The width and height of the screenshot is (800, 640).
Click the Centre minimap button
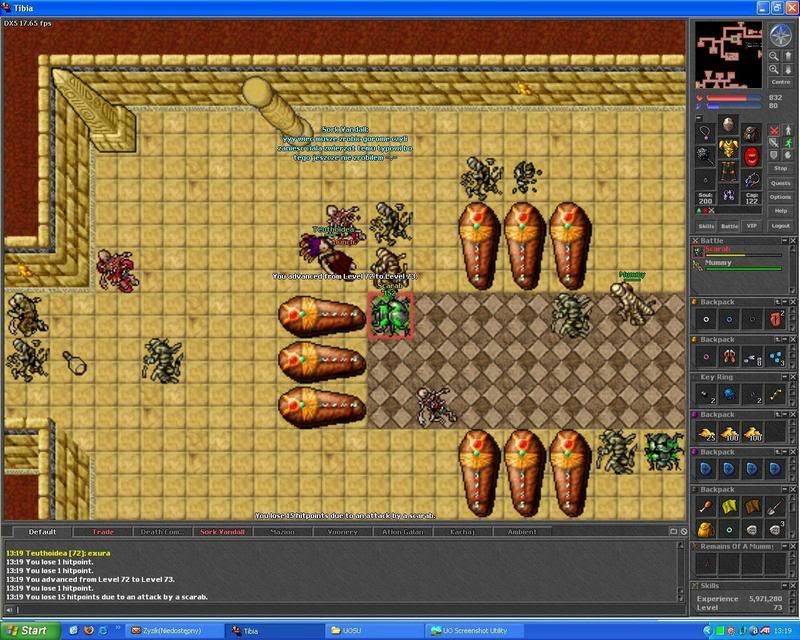pos(781,82)
